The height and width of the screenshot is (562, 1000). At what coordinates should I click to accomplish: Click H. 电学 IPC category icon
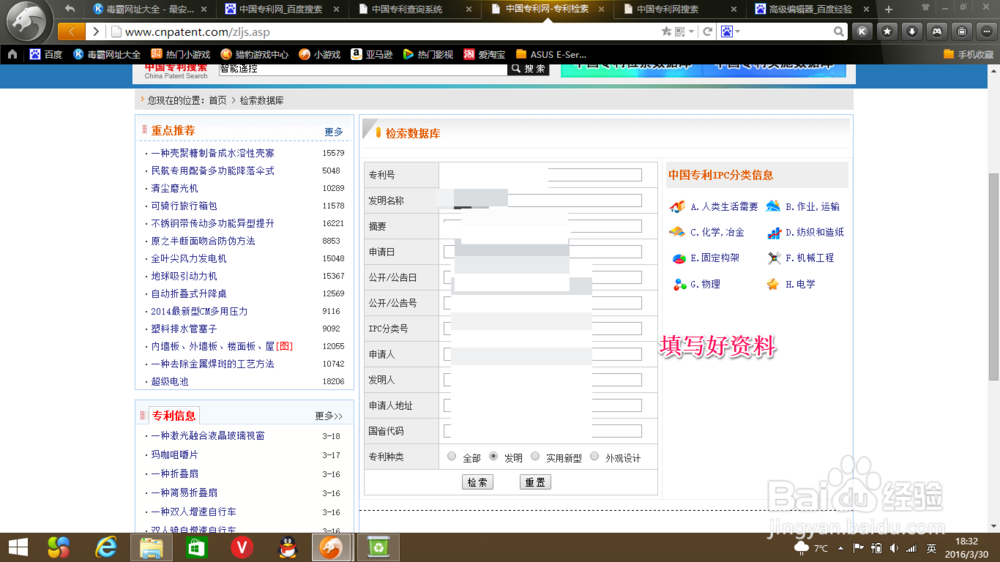tap(773, 284)
